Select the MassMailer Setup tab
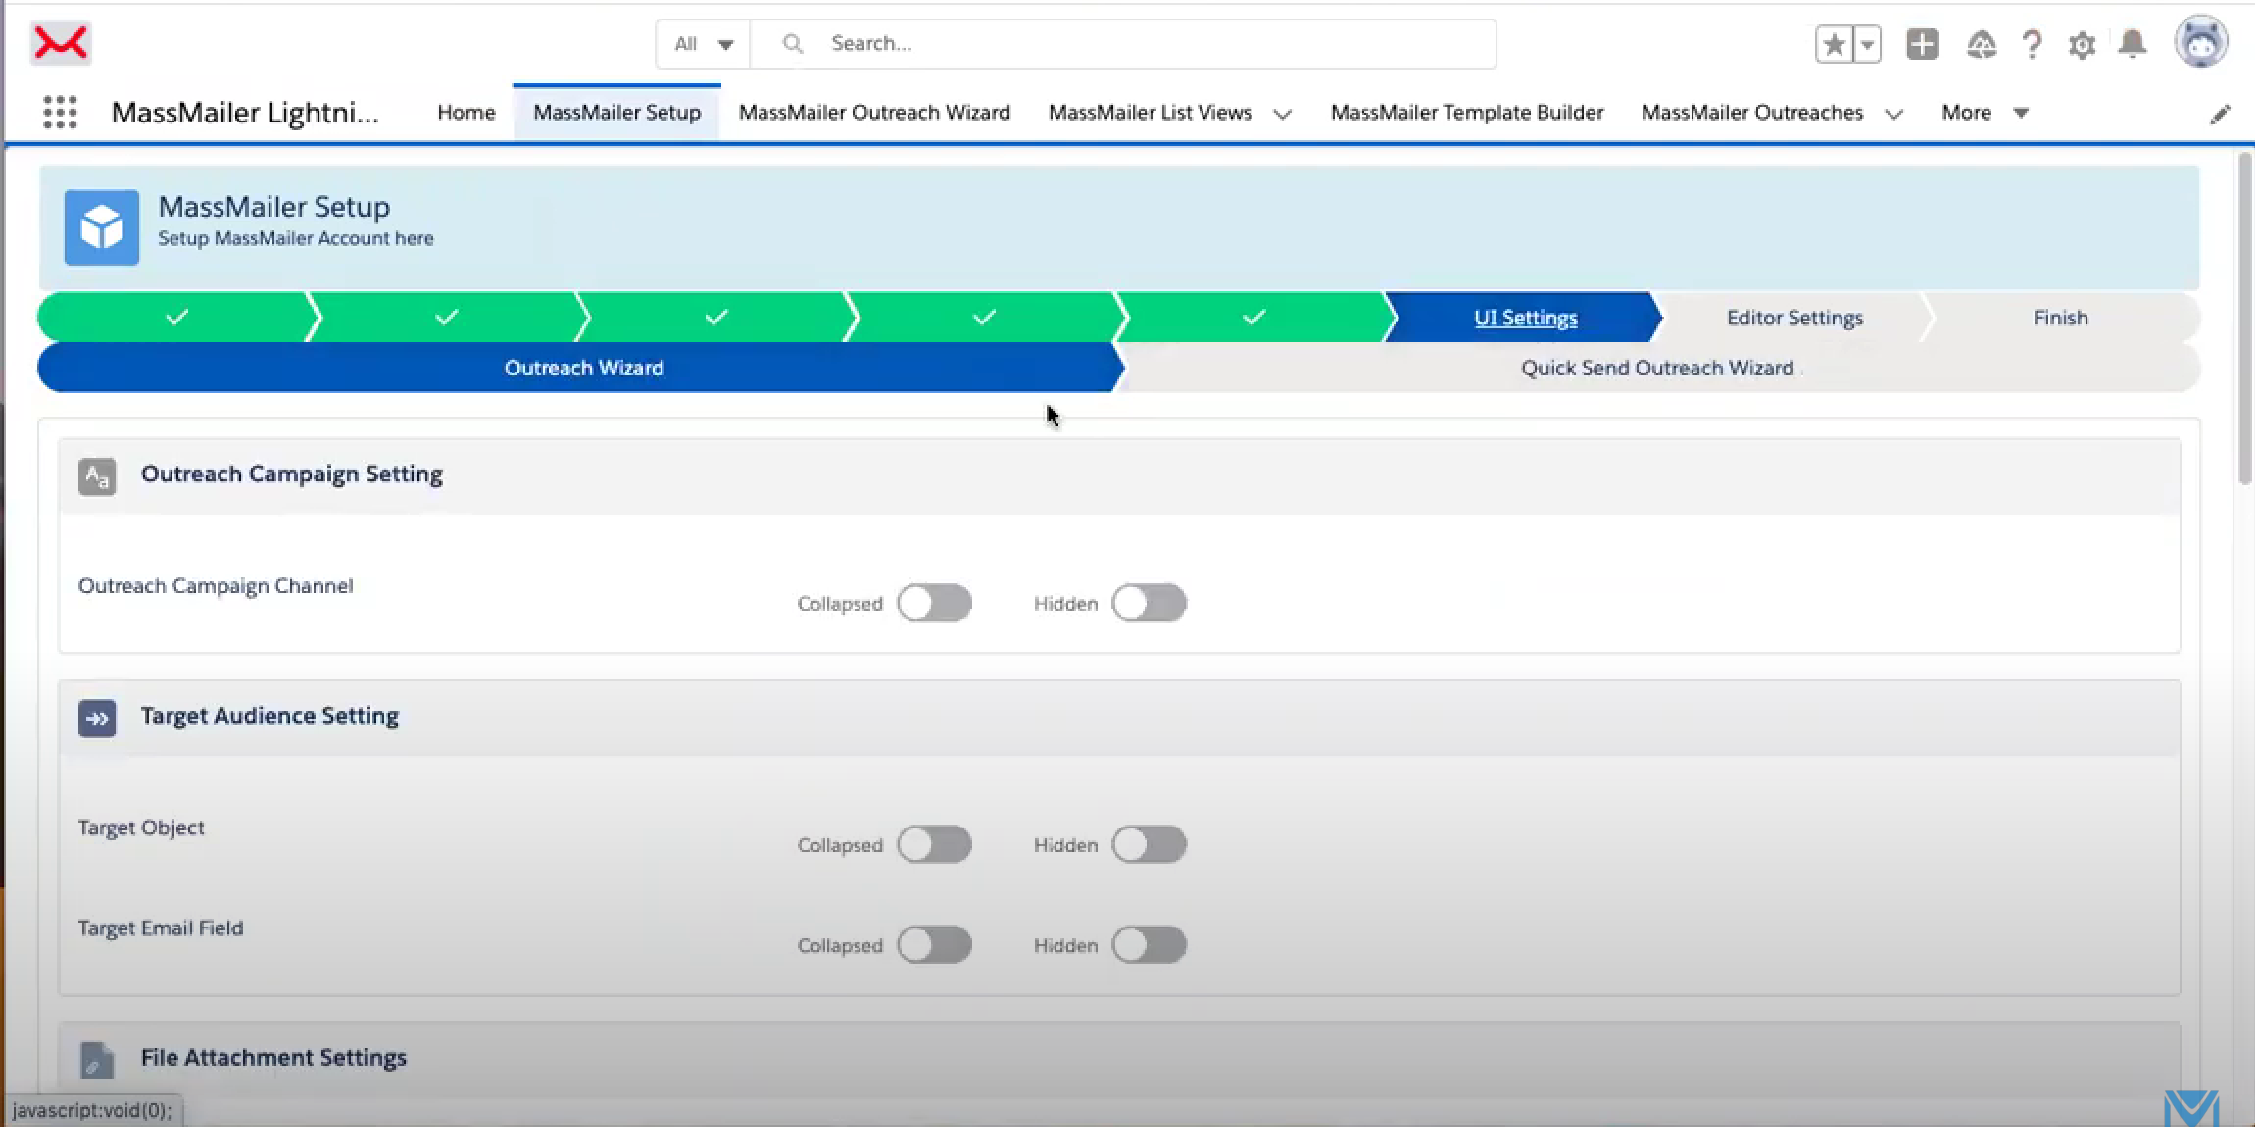 (617, 112)
